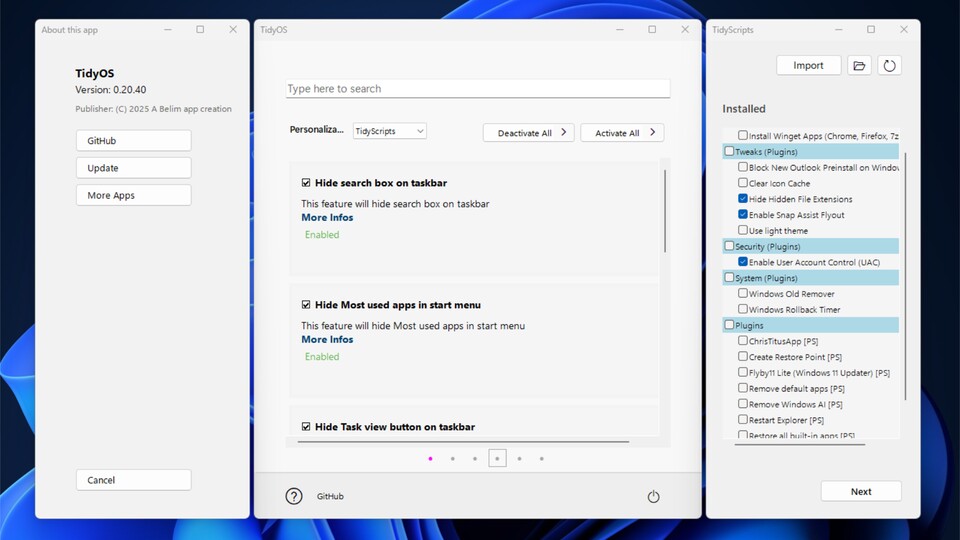Click GitHub button in About this app
The image size is (960, 540).
click(x=133, y=141)
